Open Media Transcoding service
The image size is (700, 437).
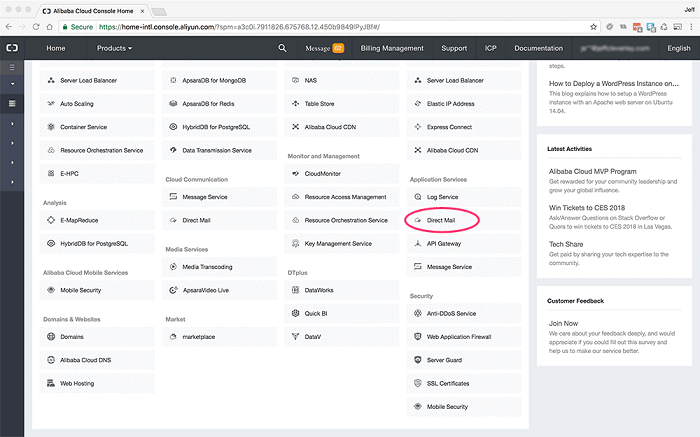pos(219,266)
